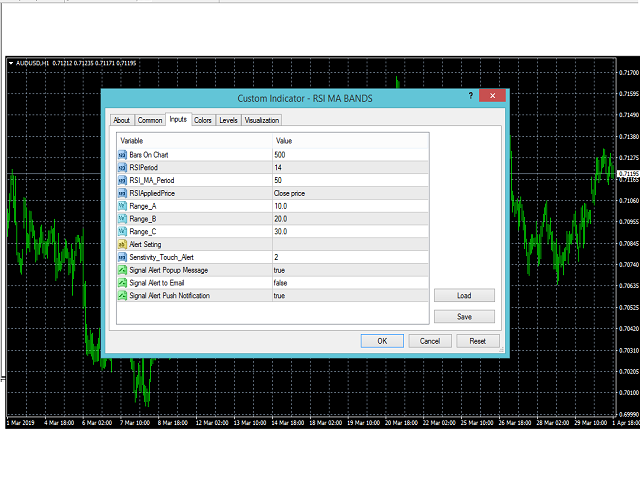This screenshot has height=480, width=640.
Task: Click the Signal Alert Popup Message boolean icon
Action: [x=123, y=270]
